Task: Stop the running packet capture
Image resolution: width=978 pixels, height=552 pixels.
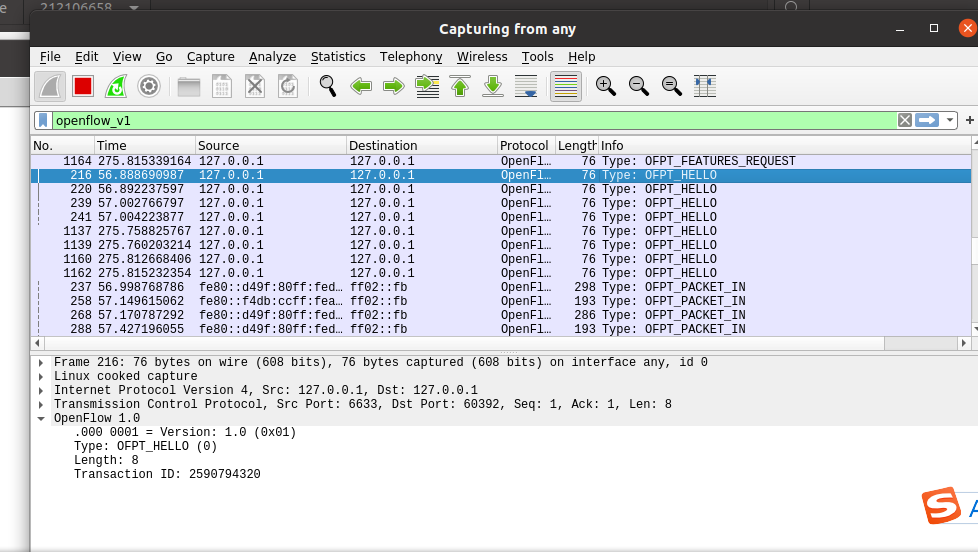Action: click(x=83, y=86)
